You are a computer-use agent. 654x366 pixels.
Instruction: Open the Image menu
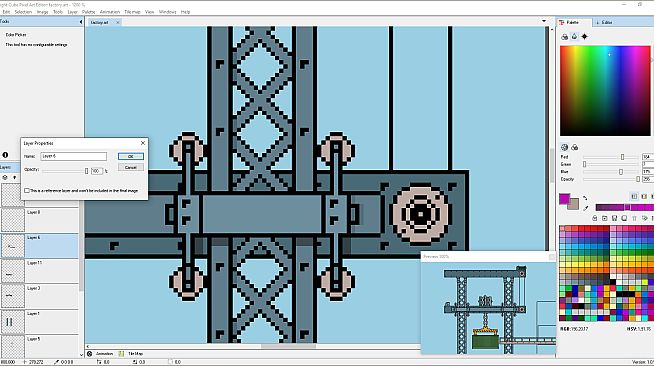43,12
